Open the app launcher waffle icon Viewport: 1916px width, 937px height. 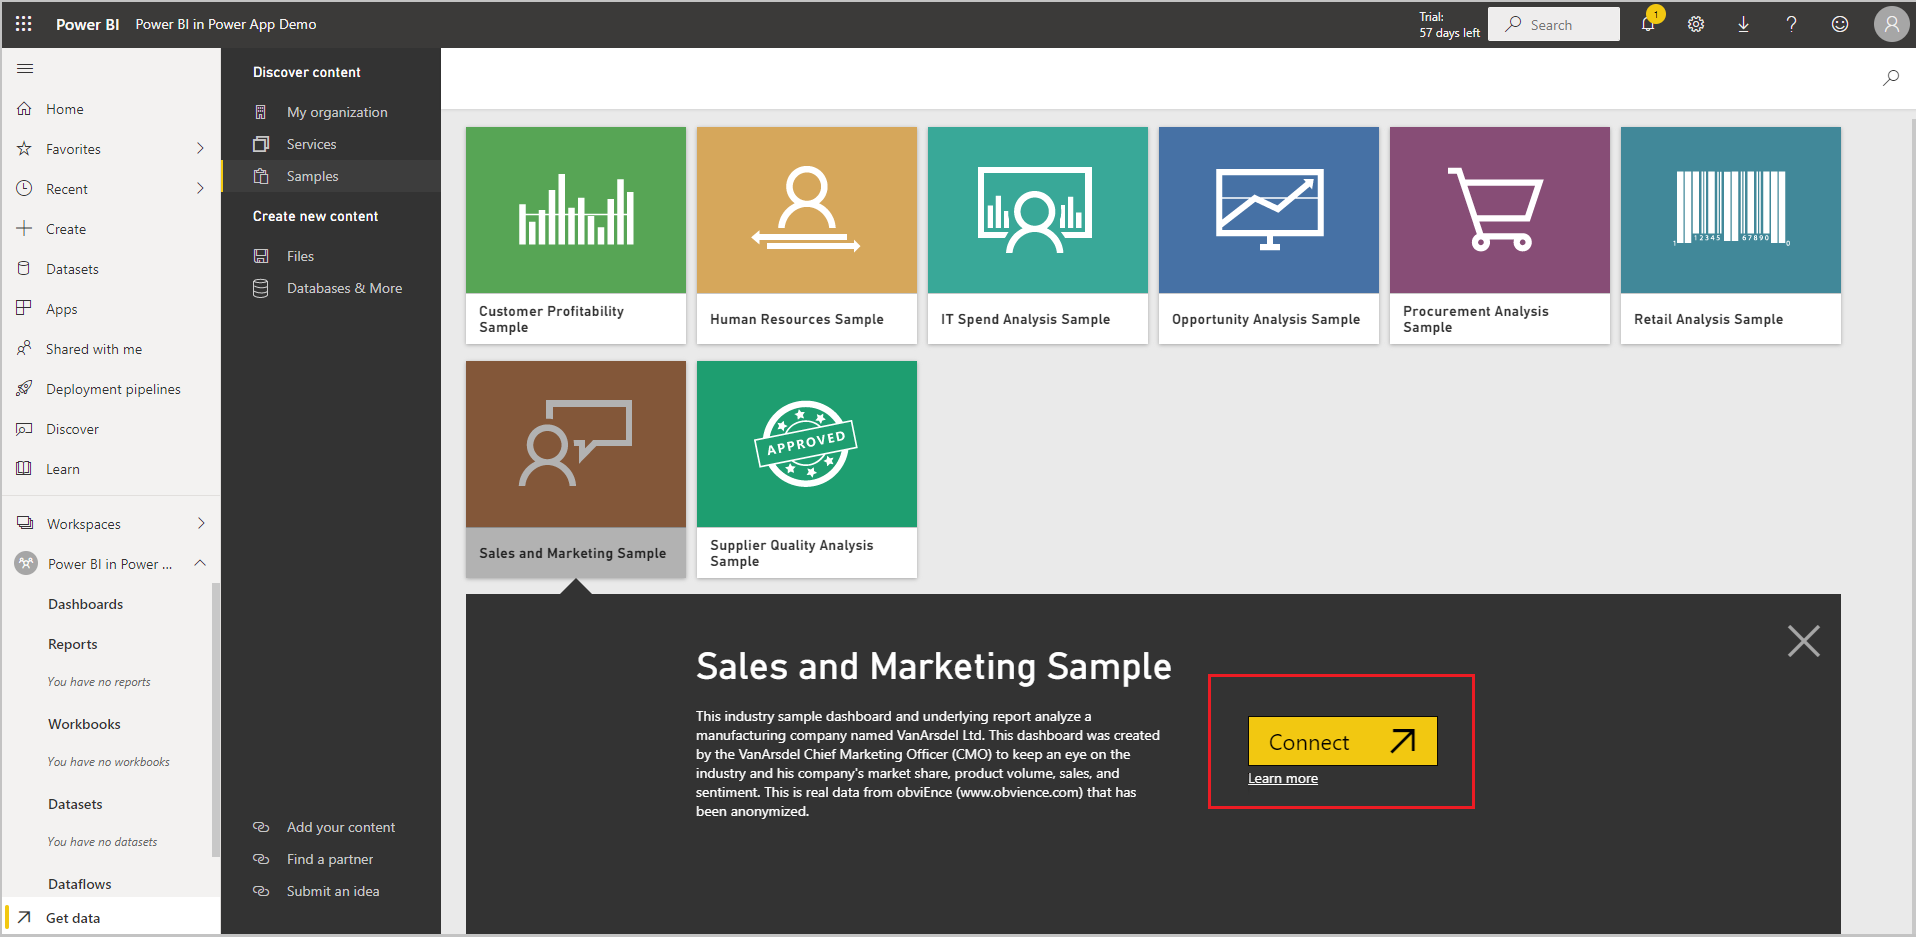click(x=24, y=24)
